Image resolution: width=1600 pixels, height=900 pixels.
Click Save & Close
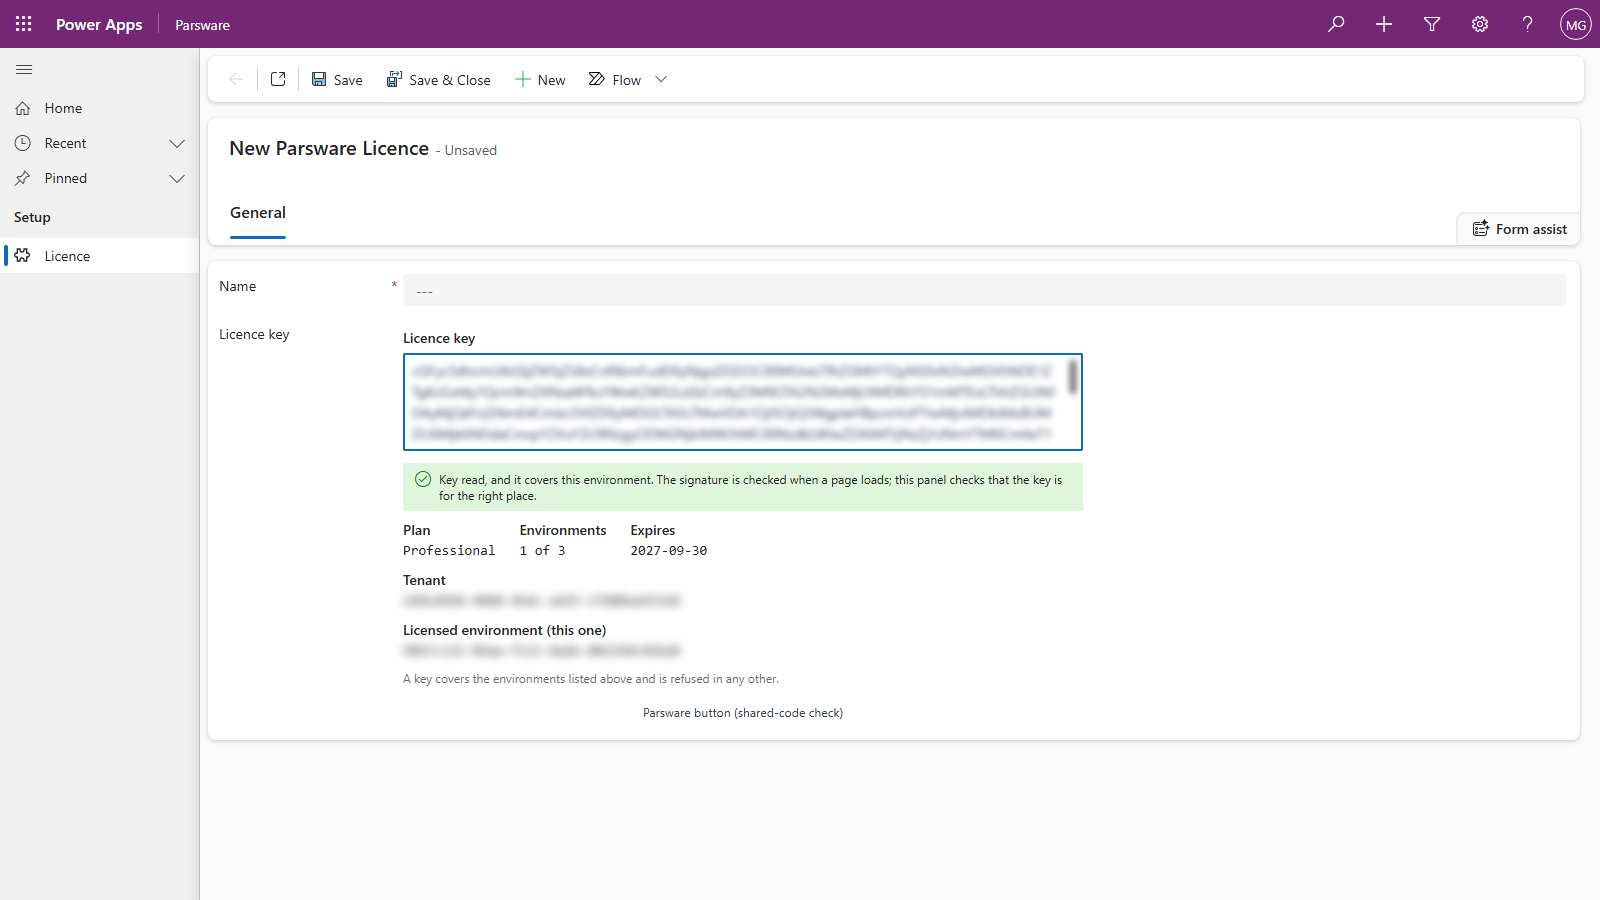point(439,79)
